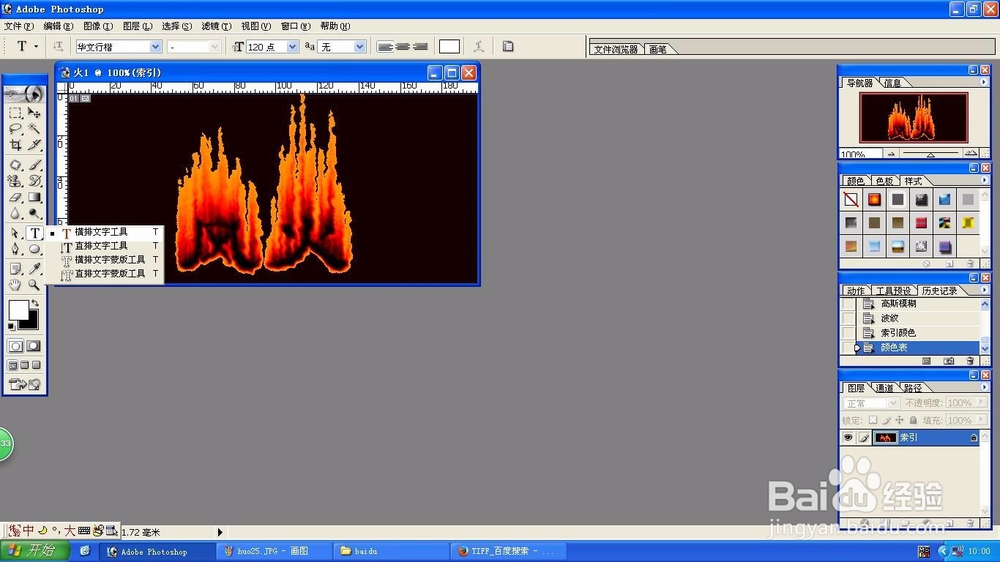
Task: Select the Zoom magnifier tool
Action: [34, 285]
